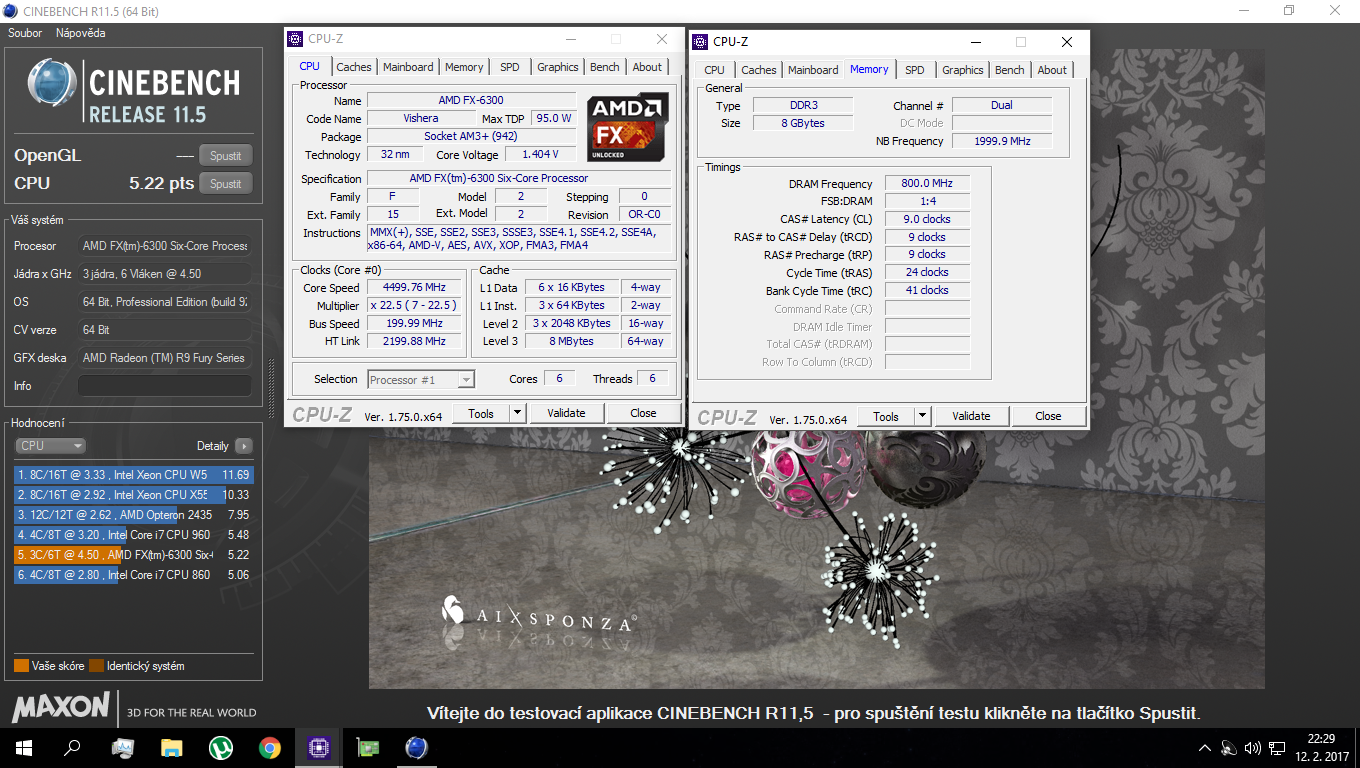Click MAXON logo at bottom left
The image size is (1360, 768).
pos(61,707)
